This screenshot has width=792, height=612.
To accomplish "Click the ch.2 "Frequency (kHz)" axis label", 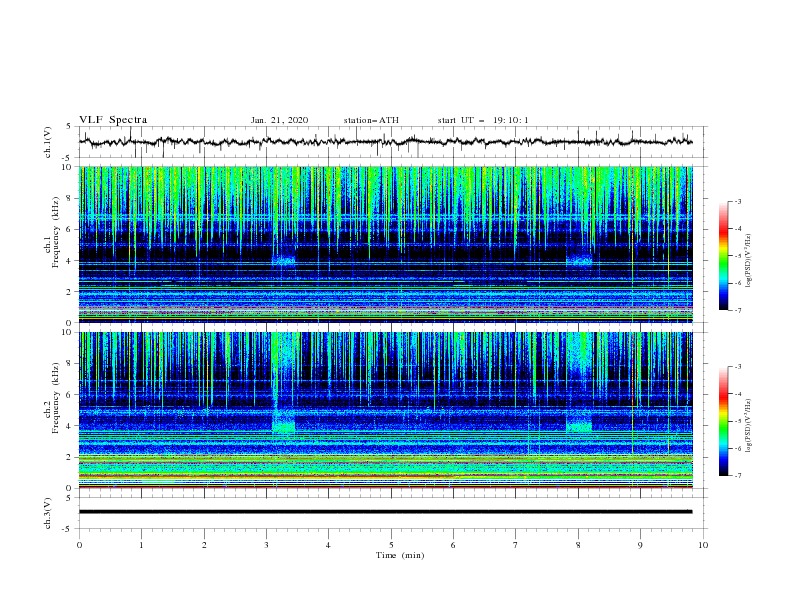I will 56,398.
